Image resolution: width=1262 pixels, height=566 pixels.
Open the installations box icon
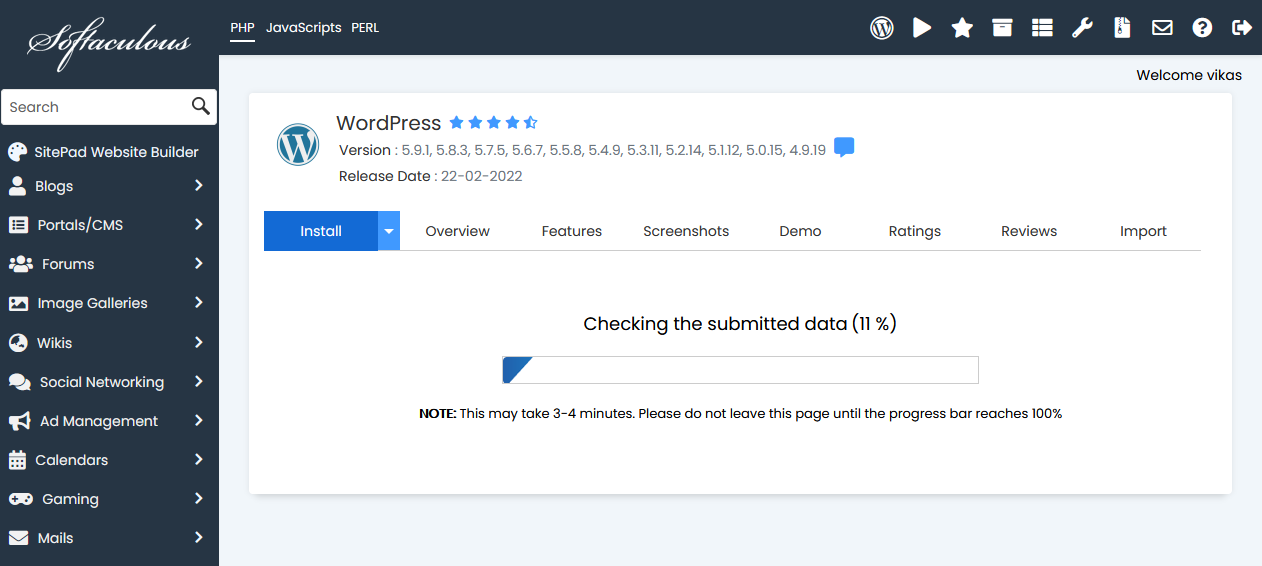tap(1002, 28)
